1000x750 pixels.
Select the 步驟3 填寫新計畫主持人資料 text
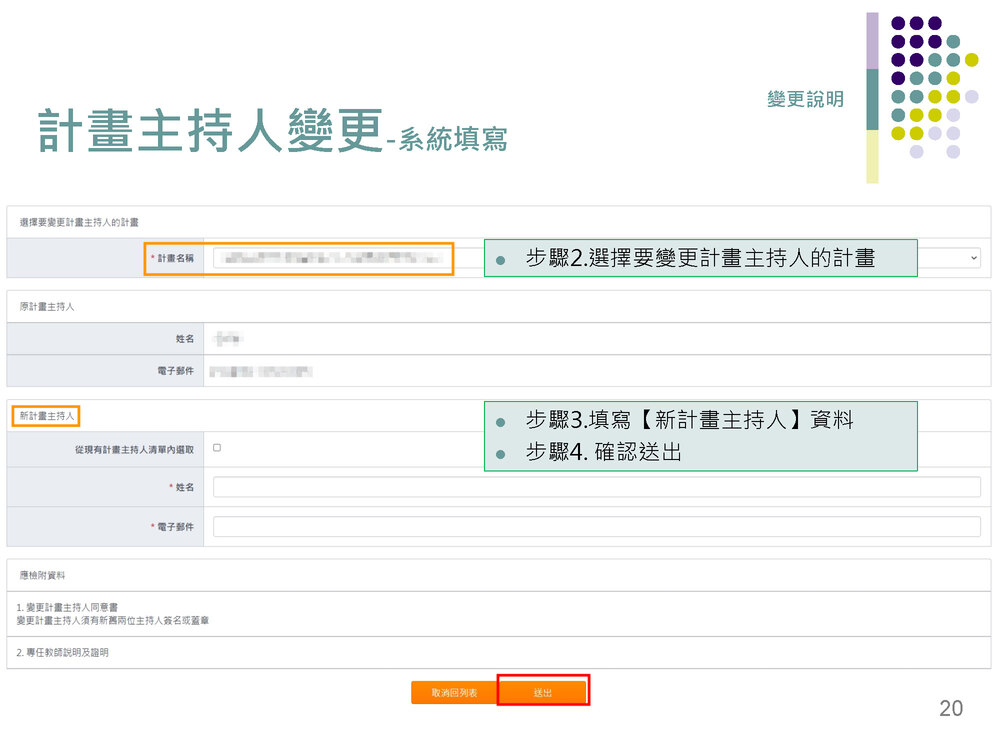pyautogui.click(x=690, y=420)
